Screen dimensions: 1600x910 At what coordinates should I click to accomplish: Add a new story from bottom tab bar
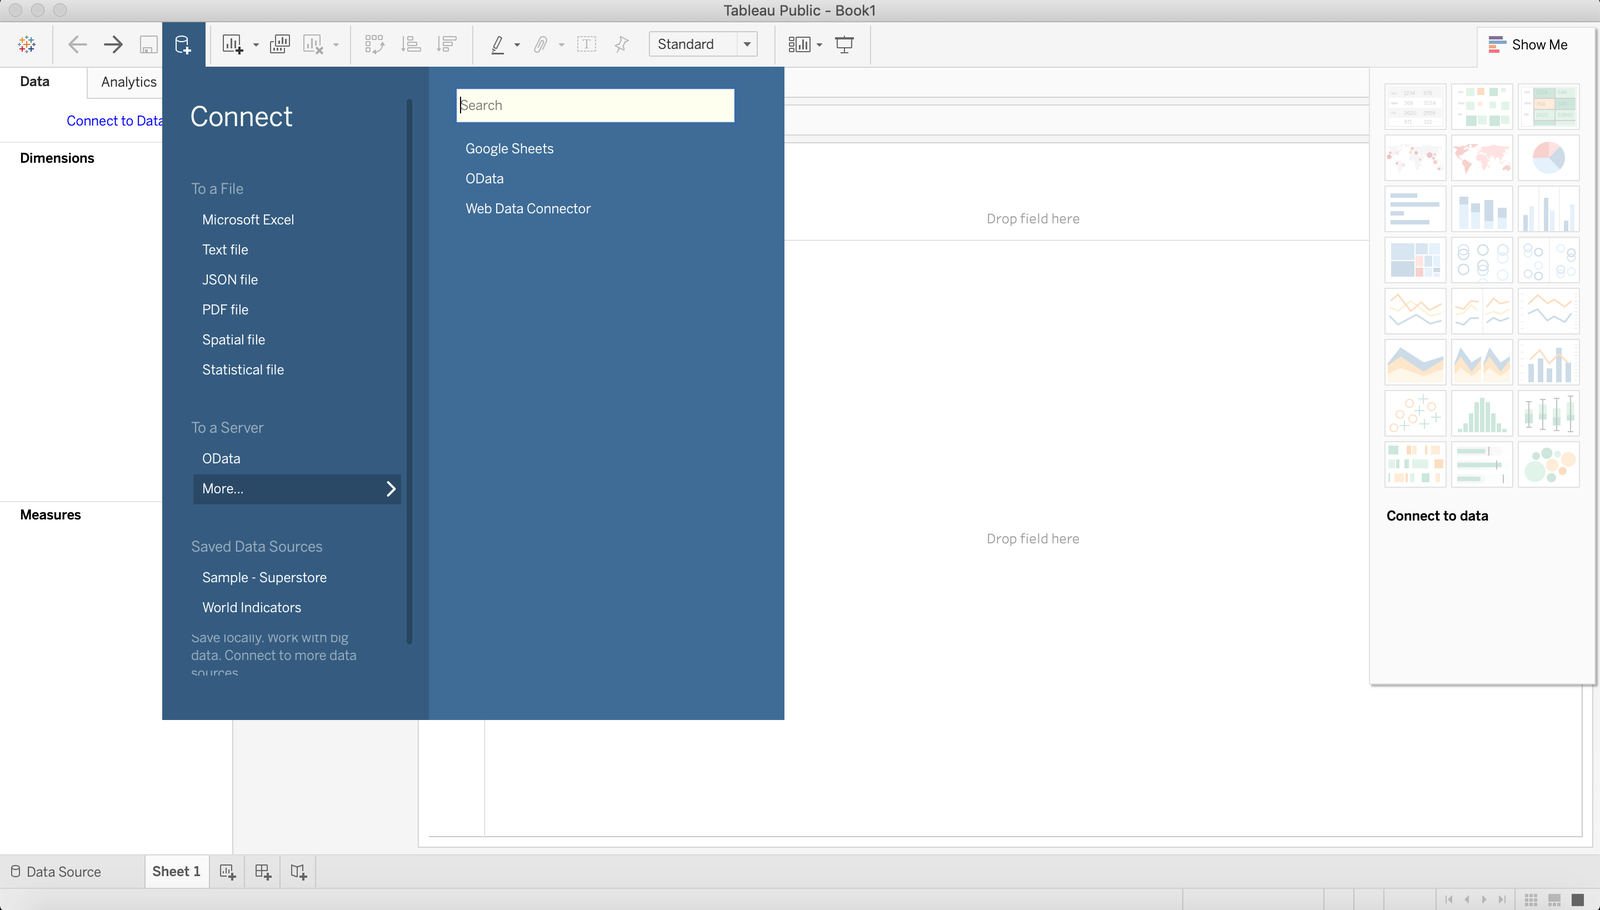pos(299,872)
